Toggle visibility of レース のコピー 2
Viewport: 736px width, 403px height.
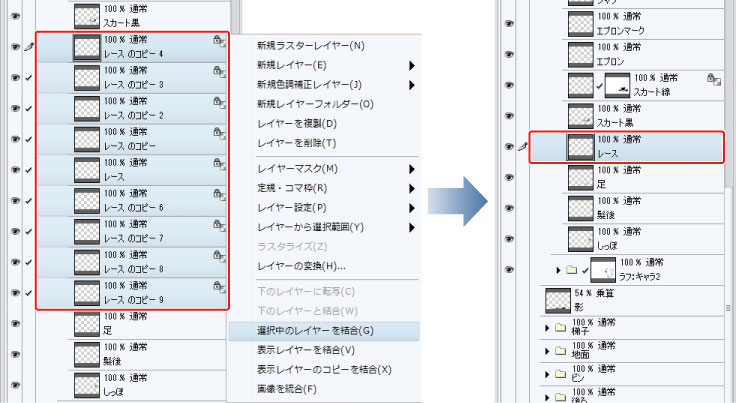click(x=15, y=108)
